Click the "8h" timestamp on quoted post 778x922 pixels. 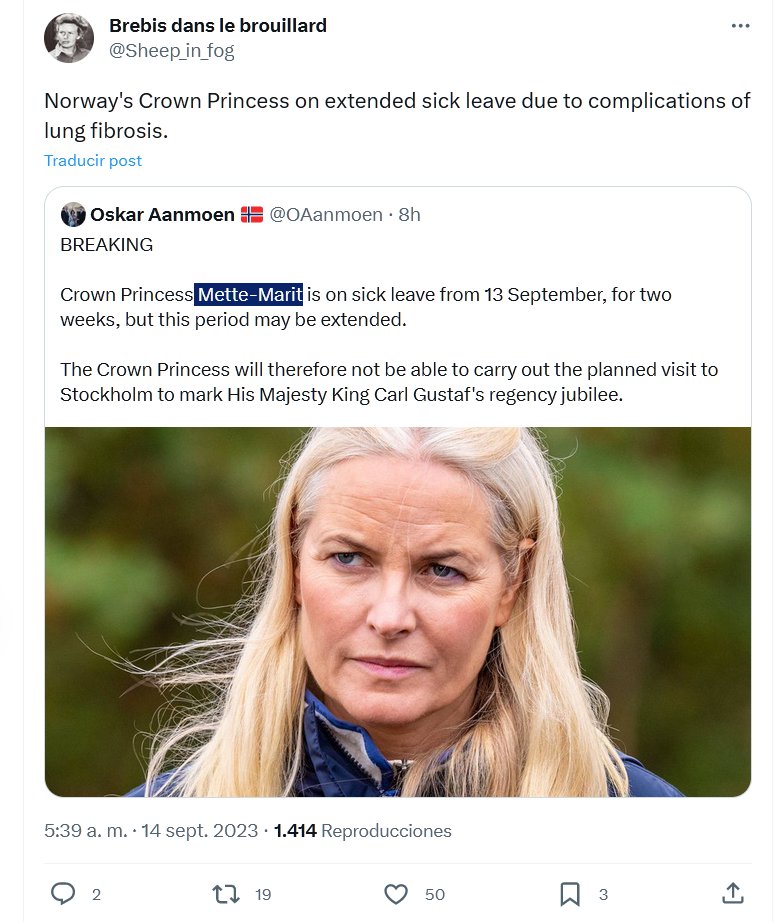(x=409, y=214)
